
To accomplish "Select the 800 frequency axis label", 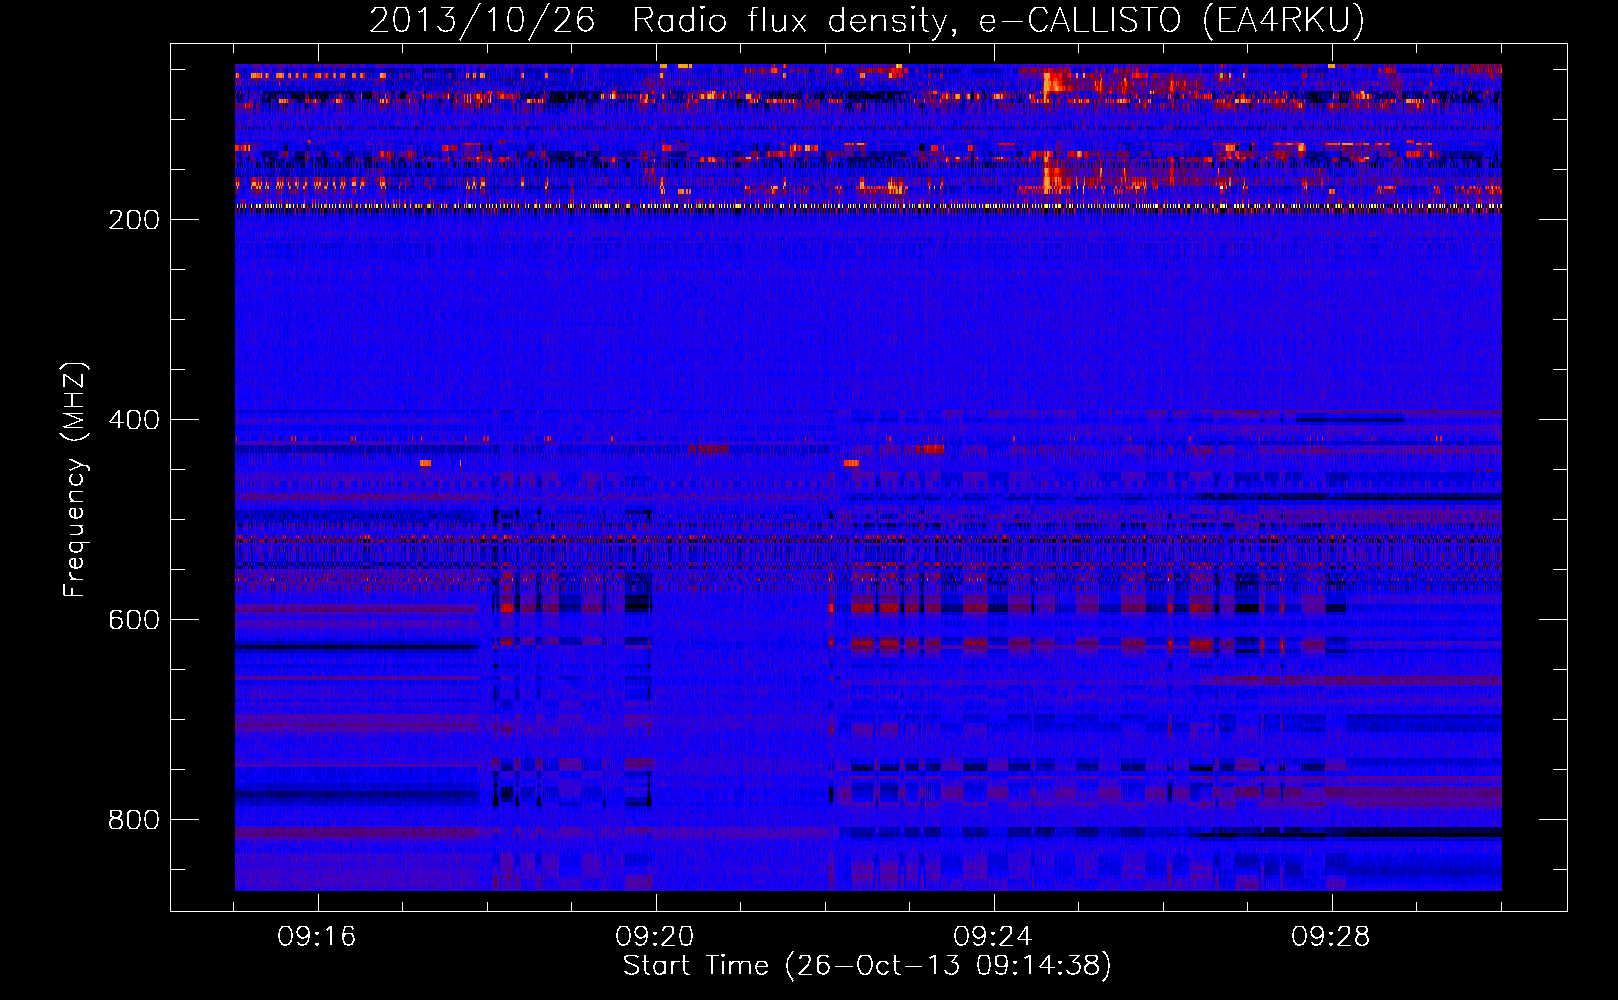I will click(134, 820).
